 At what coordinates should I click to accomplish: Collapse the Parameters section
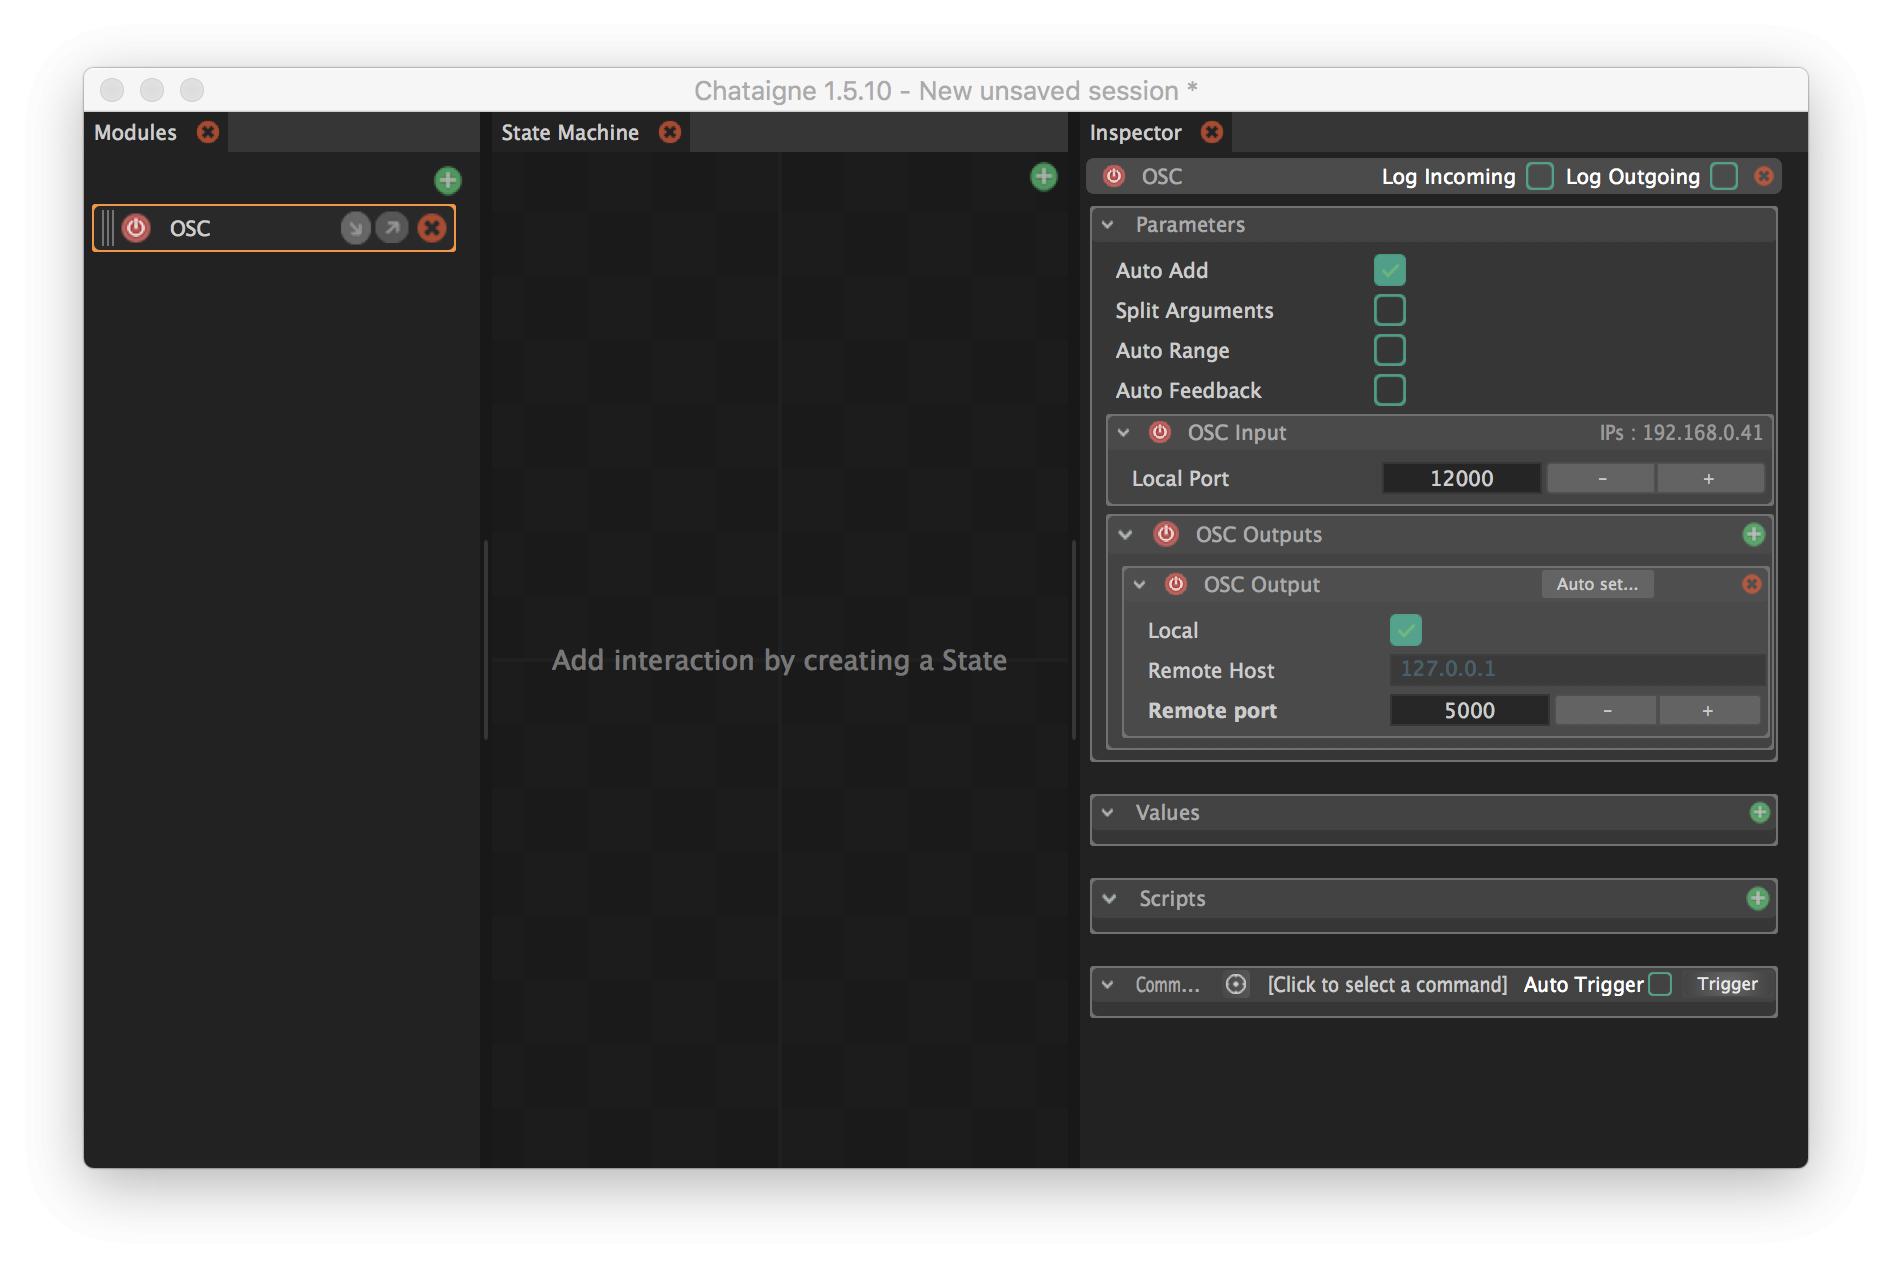(1108, 225)
